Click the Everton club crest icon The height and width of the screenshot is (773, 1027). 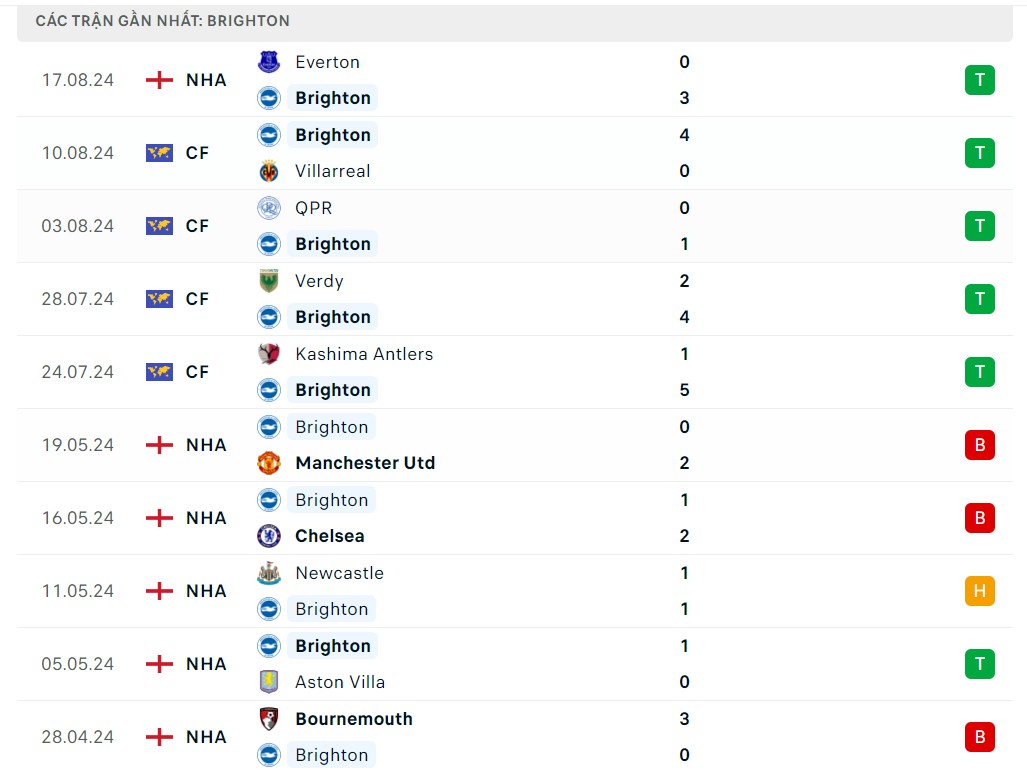point(269,62)
